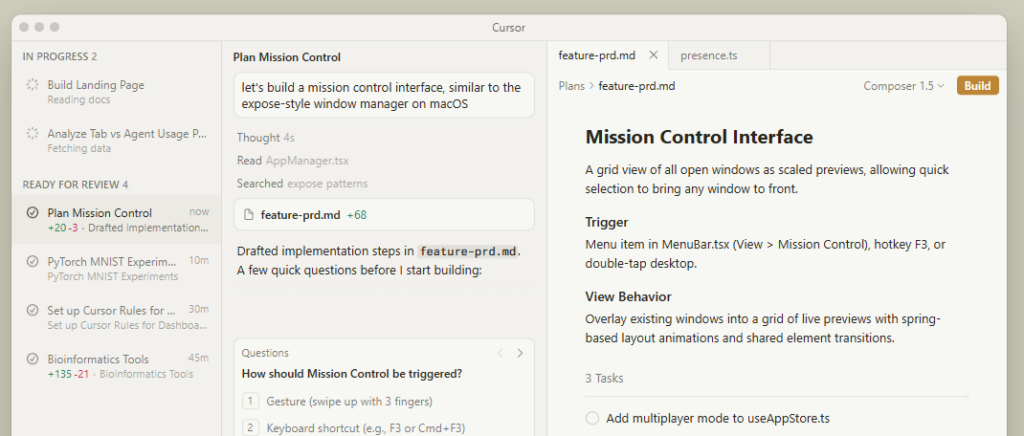The height and width of the screenshot is (436, 1024).
Task: Open Bioinformatics Tools item
Action: point(116,366)
